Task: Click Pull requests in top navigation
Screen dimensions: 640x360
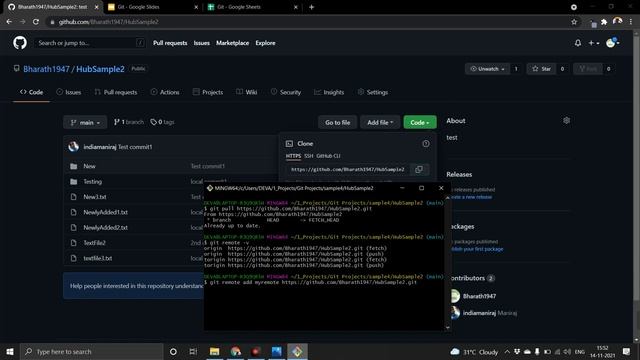Action: 170,43
